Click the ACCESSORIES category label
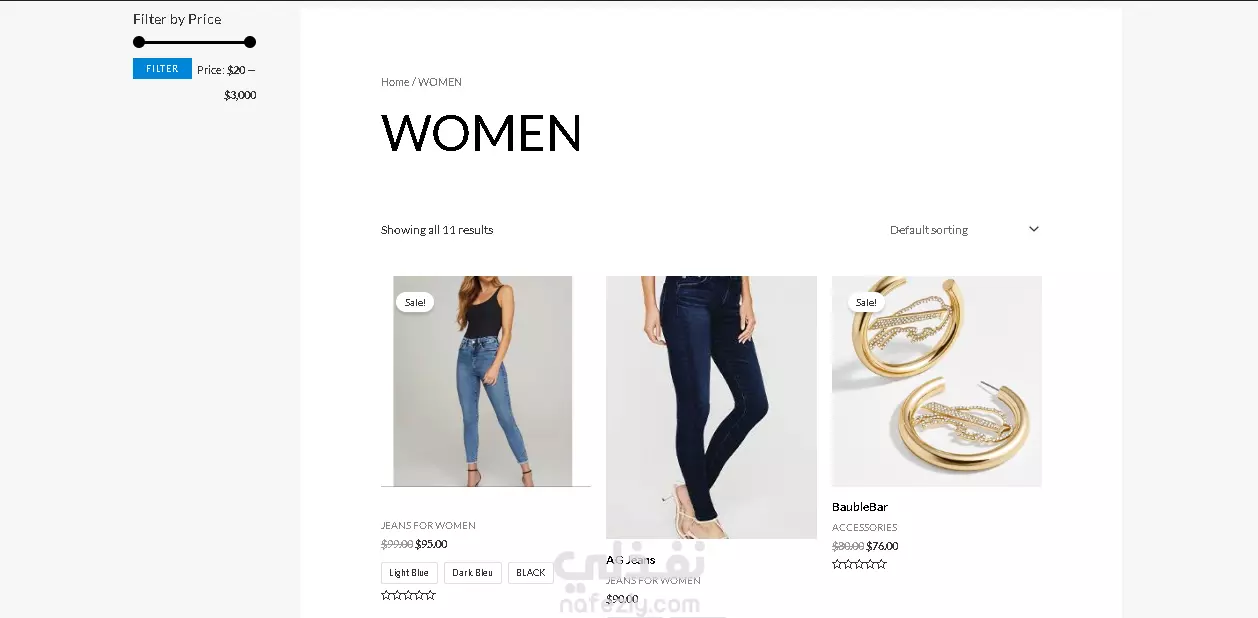The height and width of the screenshot is (618, 1258). [x=865, y=527]
